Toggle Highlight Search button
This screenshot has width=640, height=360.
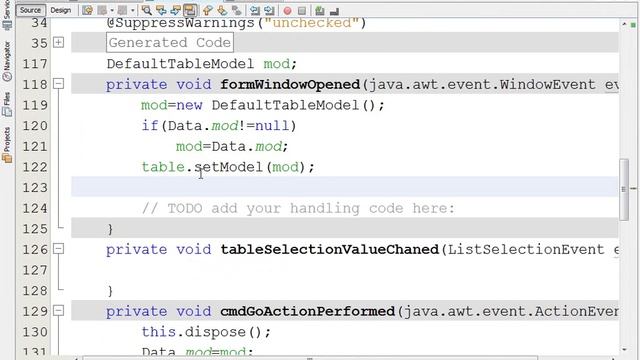tap(190, 10)
